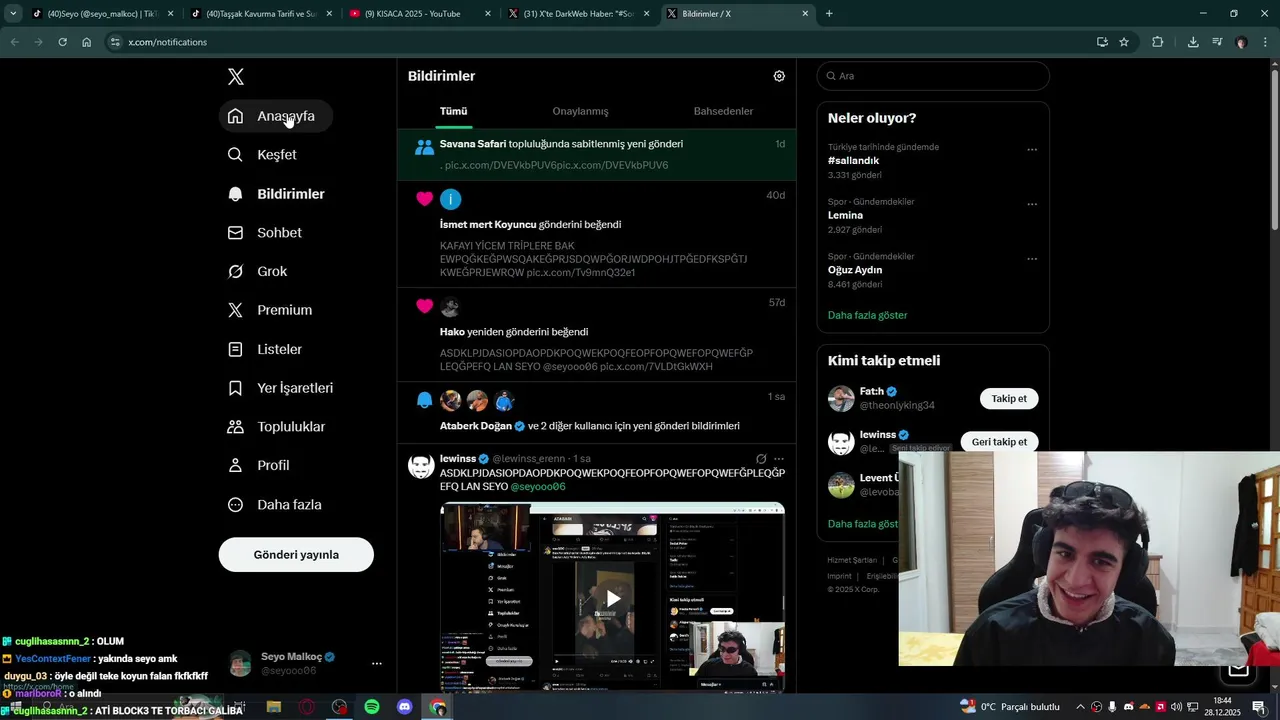
Task: Open a new browser tab
Action: [829, 14]
